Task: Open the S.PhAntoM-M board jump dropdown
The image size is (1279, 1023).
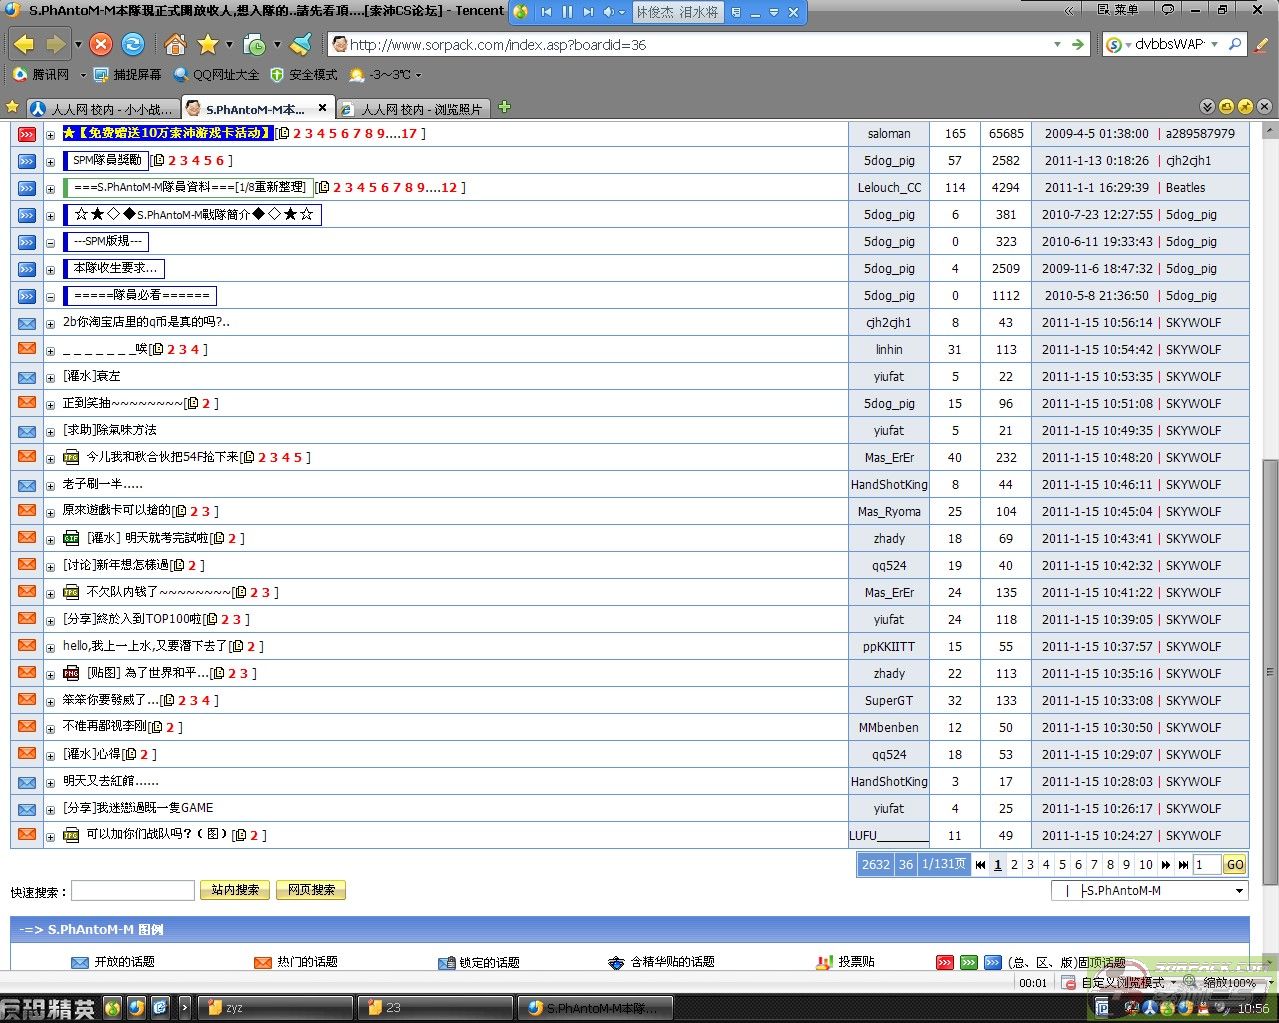Action: tap(1240, 891)
